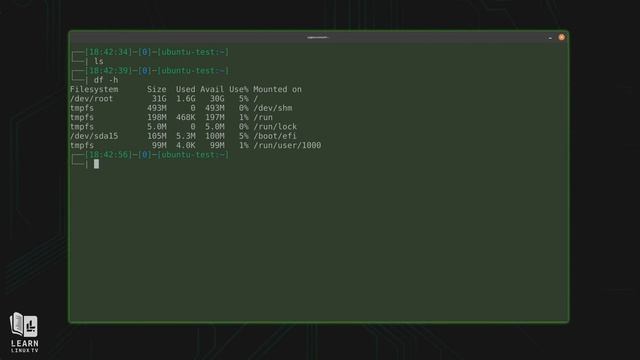The image size is (640, 360).
Task: Minimize the terminal window
Action: point(550,38)
